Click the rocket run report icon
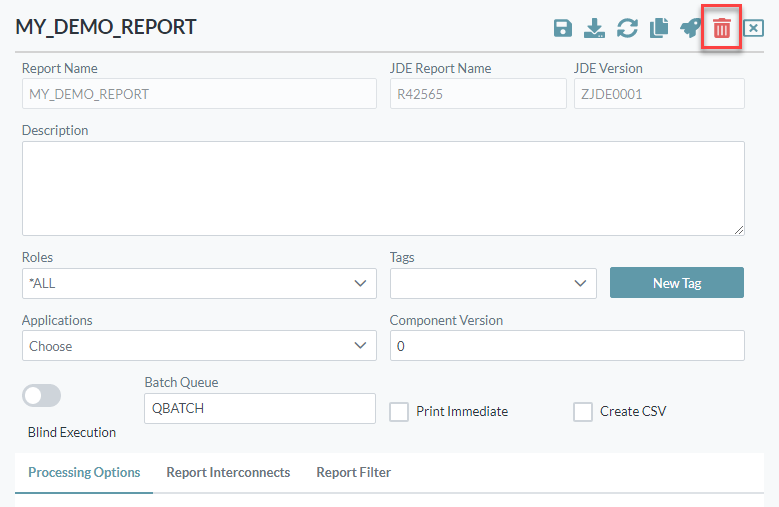Viewport: 779px width, 507px height. coord(690,28)
